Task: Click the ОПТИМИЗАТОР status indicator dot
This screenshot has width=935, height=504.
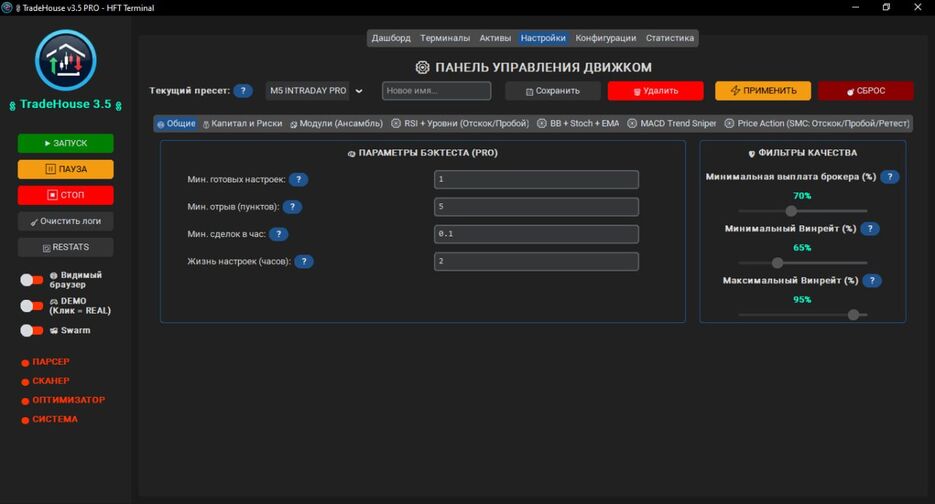Action: tap(25, 401)
